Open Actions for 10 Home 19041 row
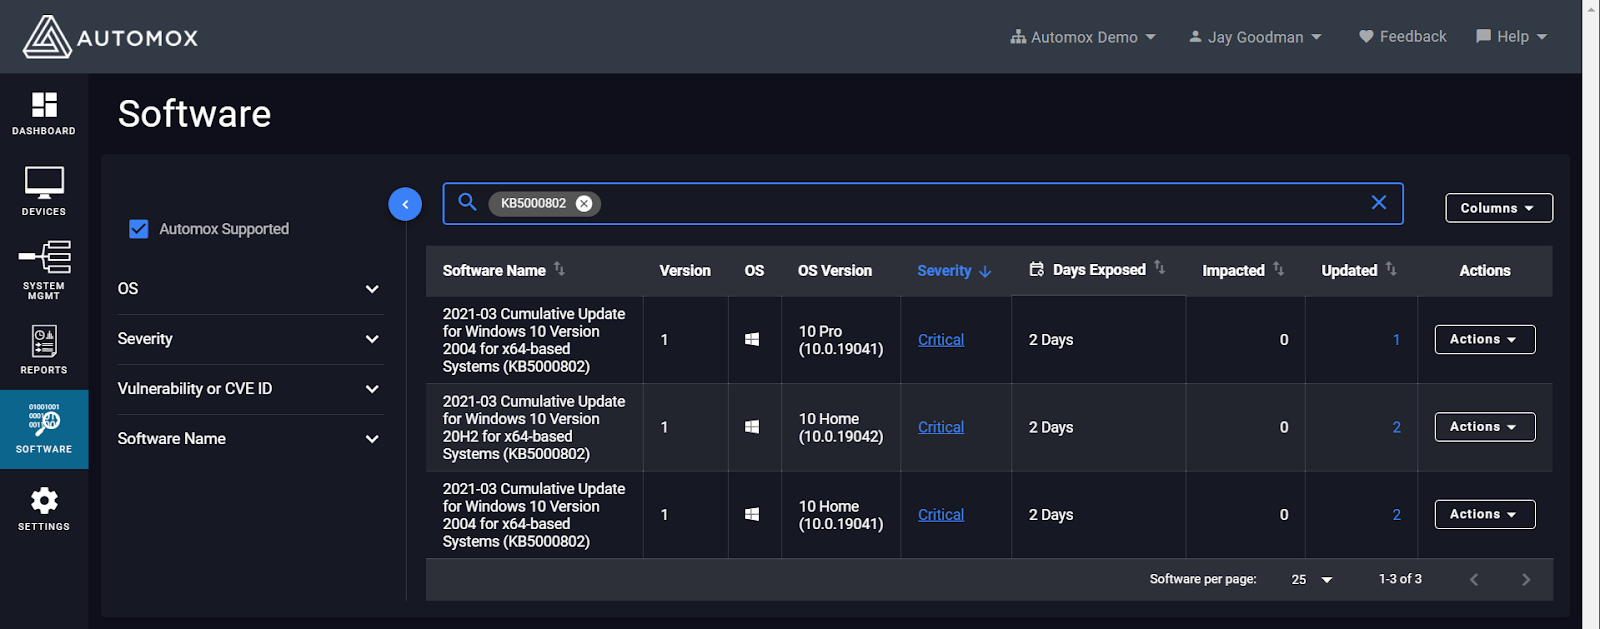The image size is (1600, 629). [1485, 514]
